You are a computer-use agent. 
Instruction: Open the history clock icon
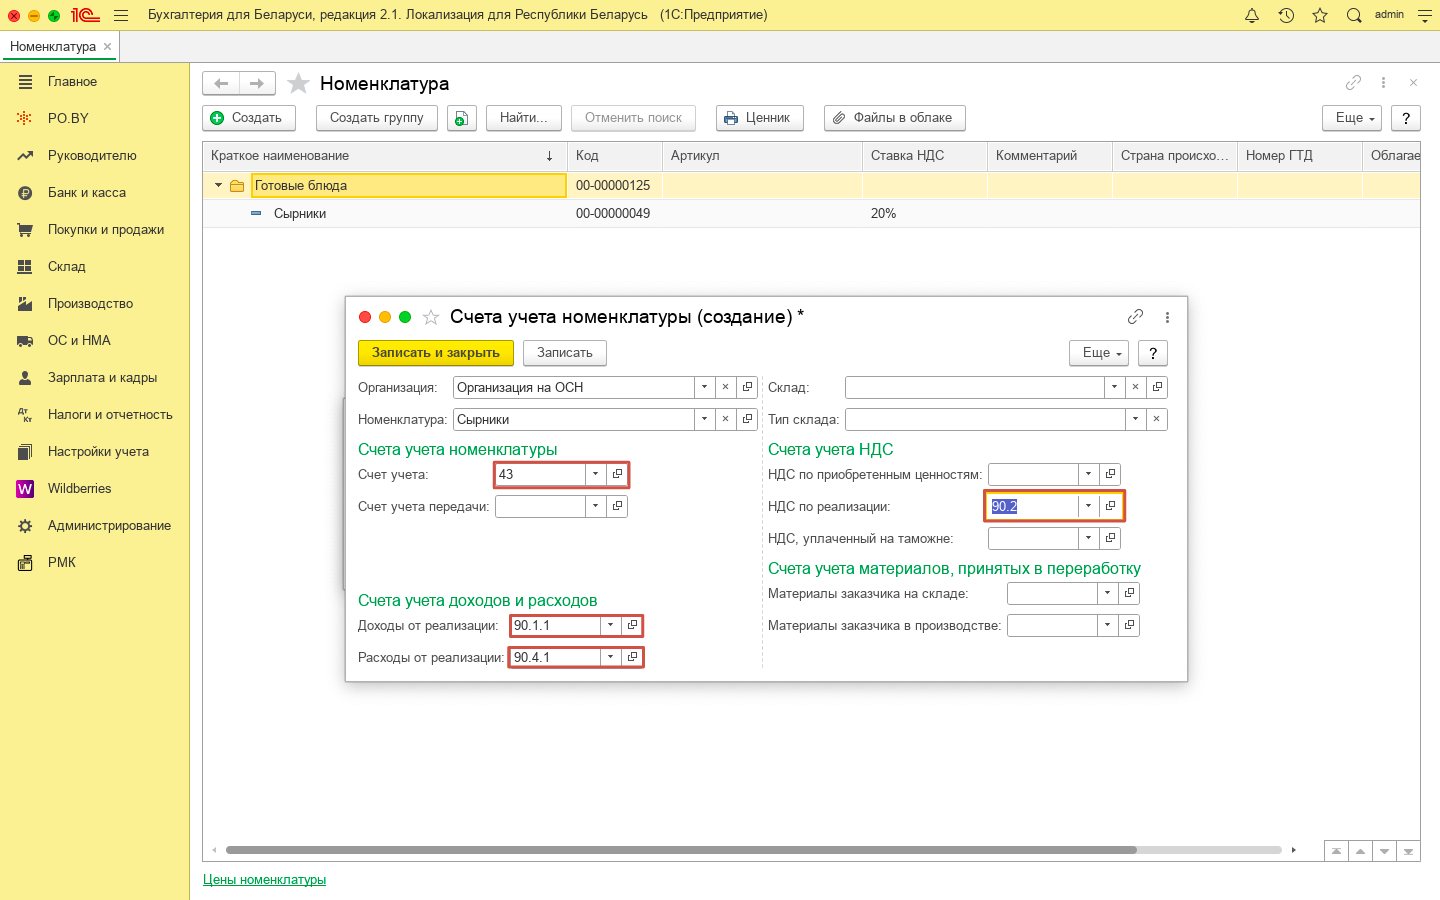[x=1286, y=15]
